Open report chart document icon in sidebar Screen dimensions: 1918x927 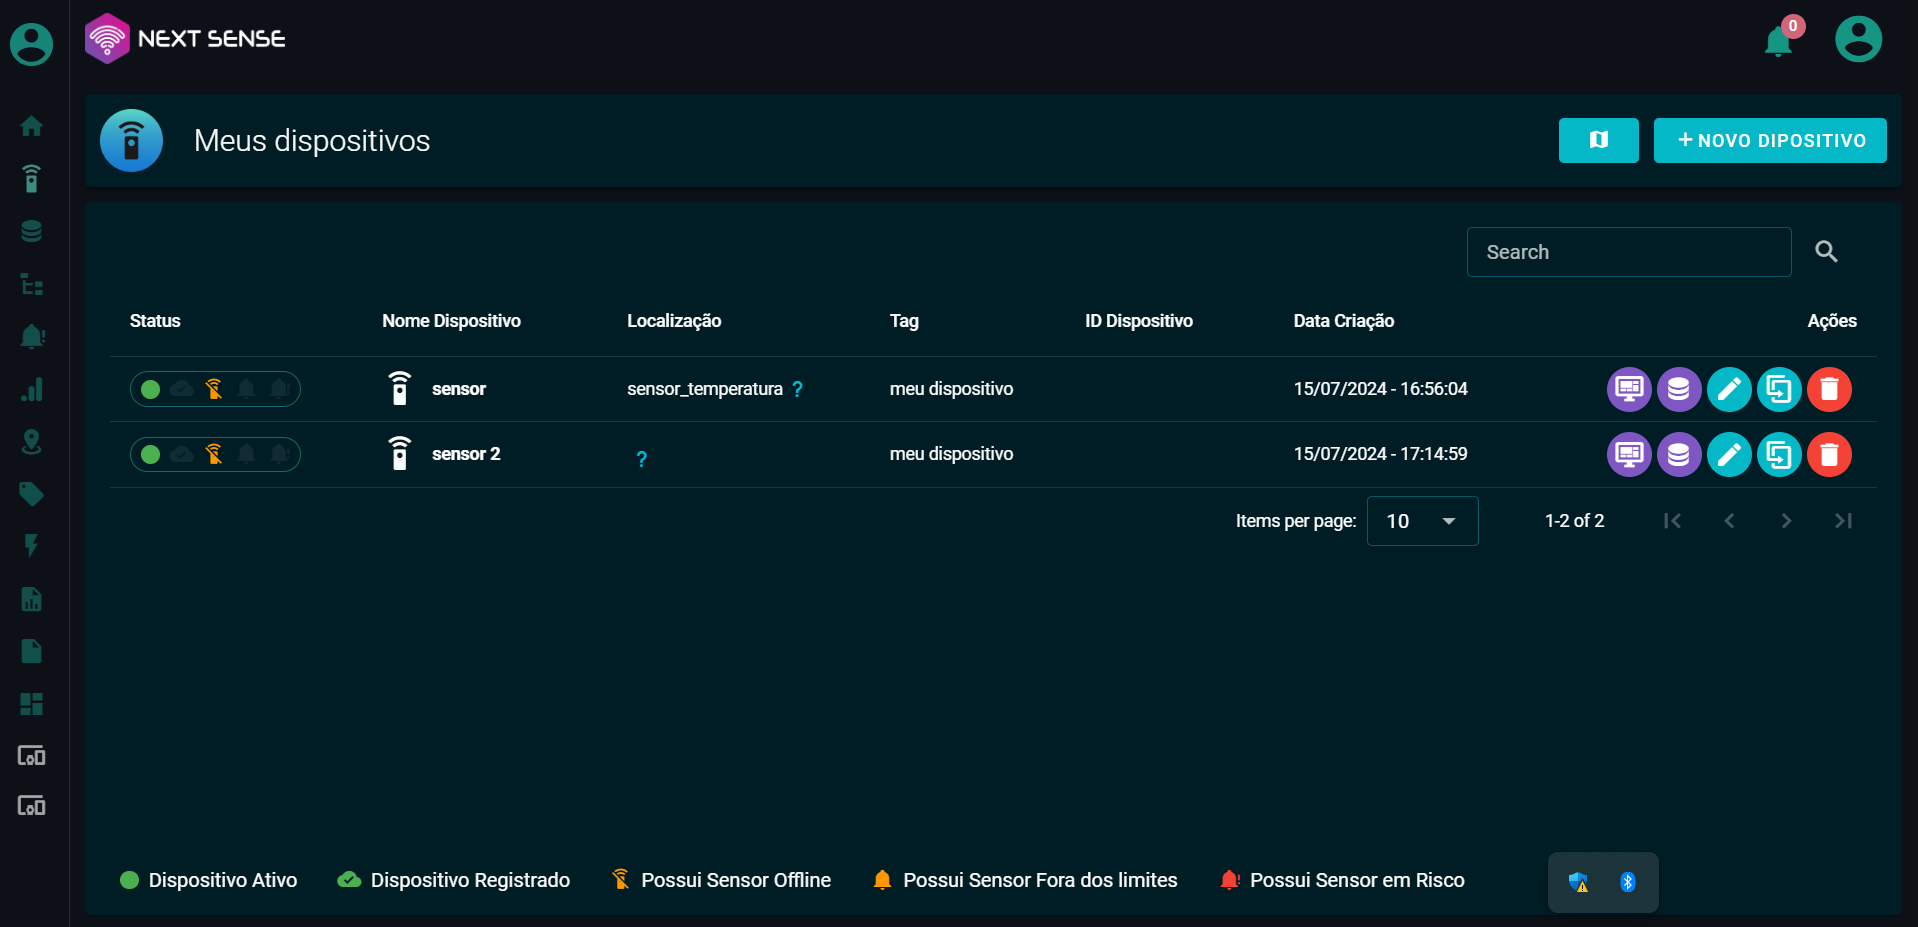click(x=32, y=599)
